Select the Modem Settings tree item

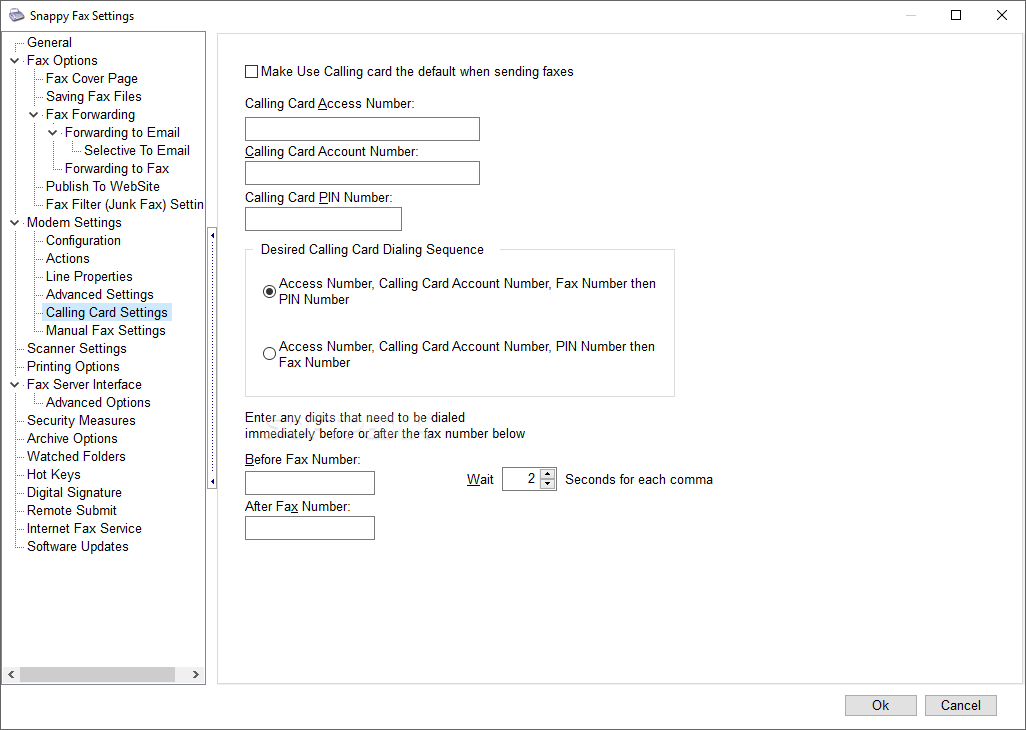74,222
